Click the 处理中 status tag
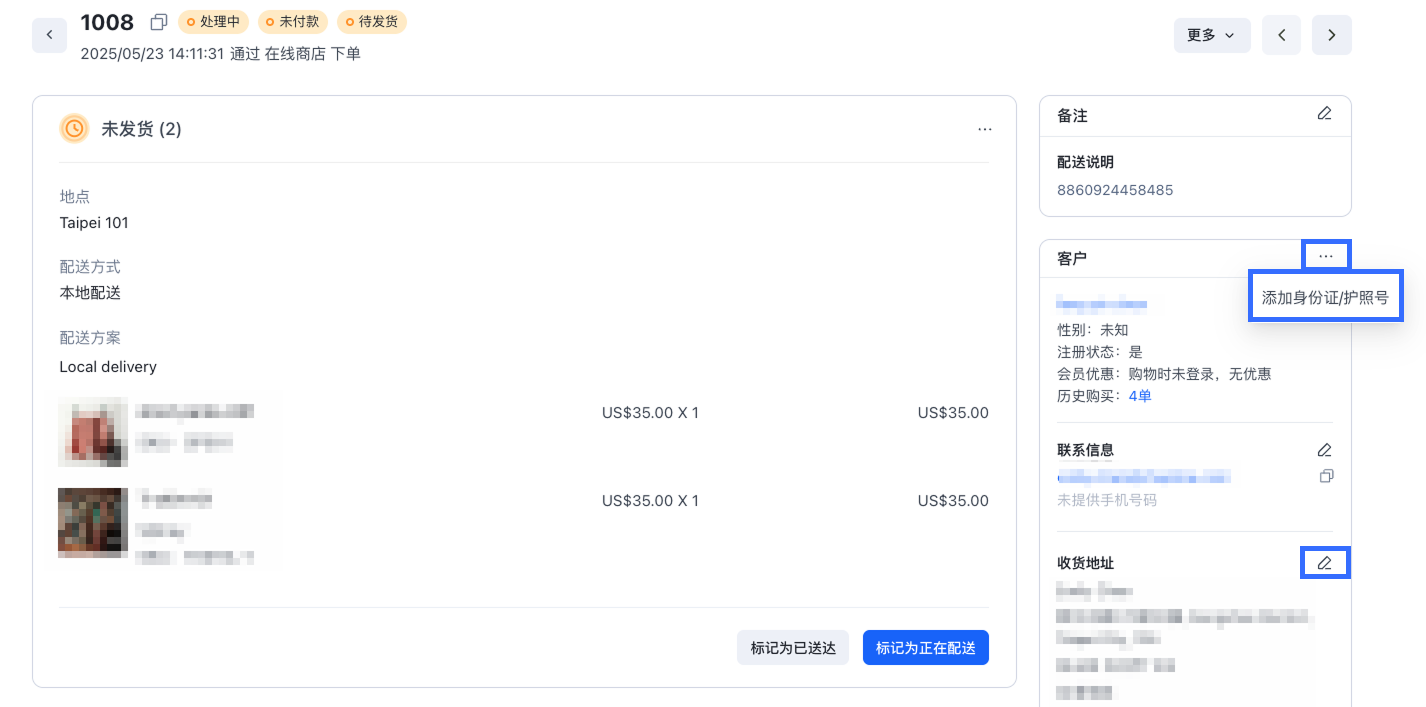The width and height of the screenshot is (1426, 707). pyautogui.click(x=213, y=21)
